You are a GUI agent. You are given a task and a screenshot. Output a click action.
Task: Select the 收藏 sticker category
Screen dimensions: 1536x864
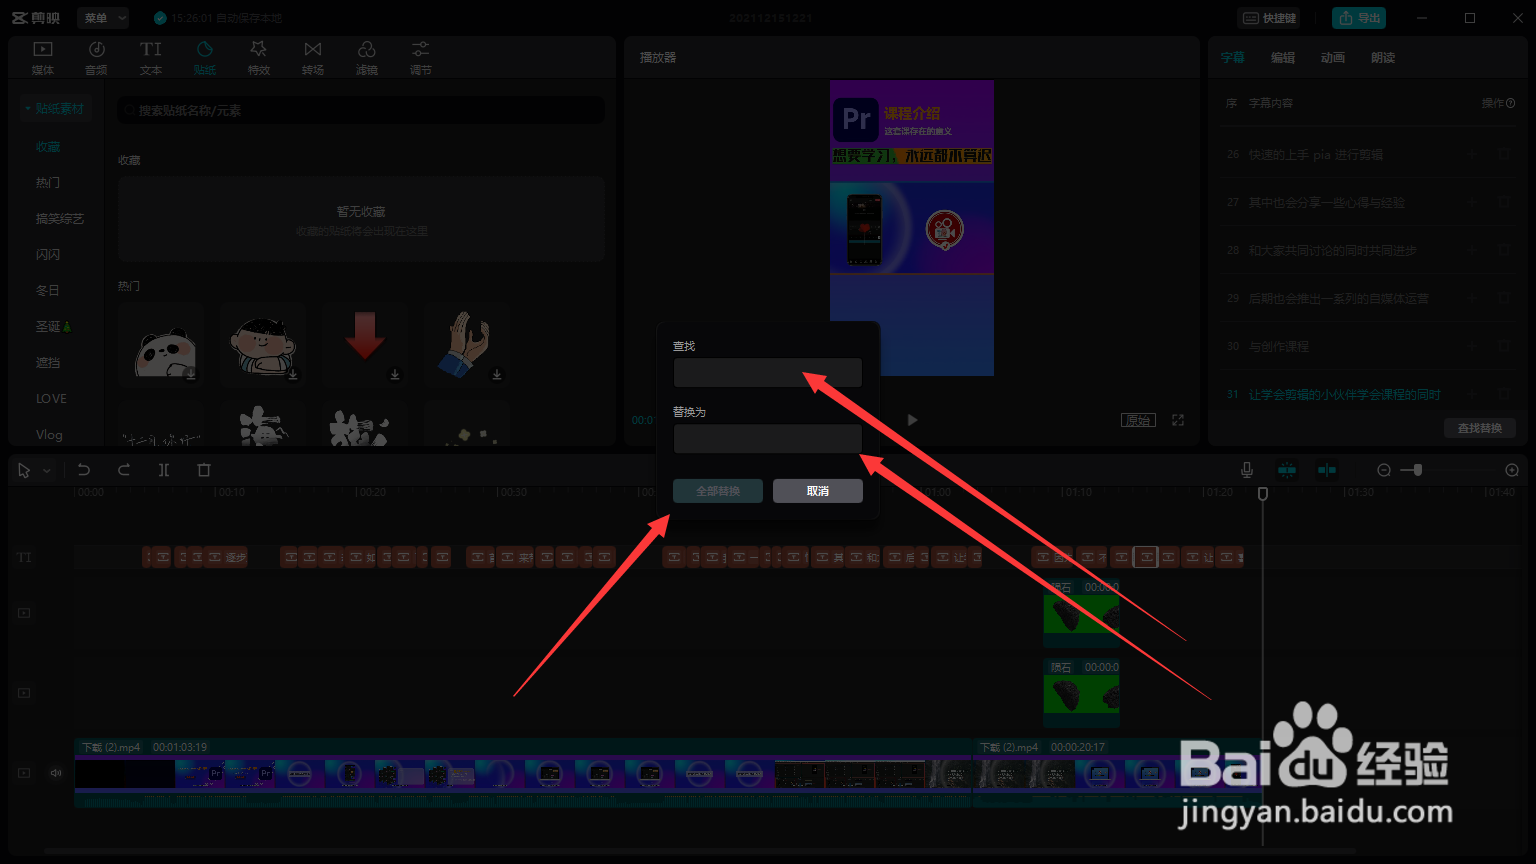pos(48,147)
